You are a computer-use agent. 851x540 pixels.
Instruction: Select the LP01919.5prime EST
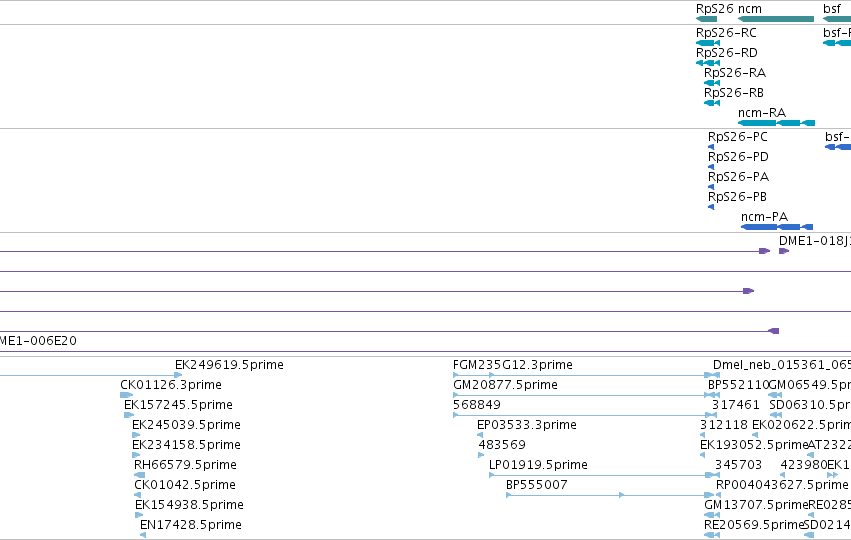tap(538, 465)
